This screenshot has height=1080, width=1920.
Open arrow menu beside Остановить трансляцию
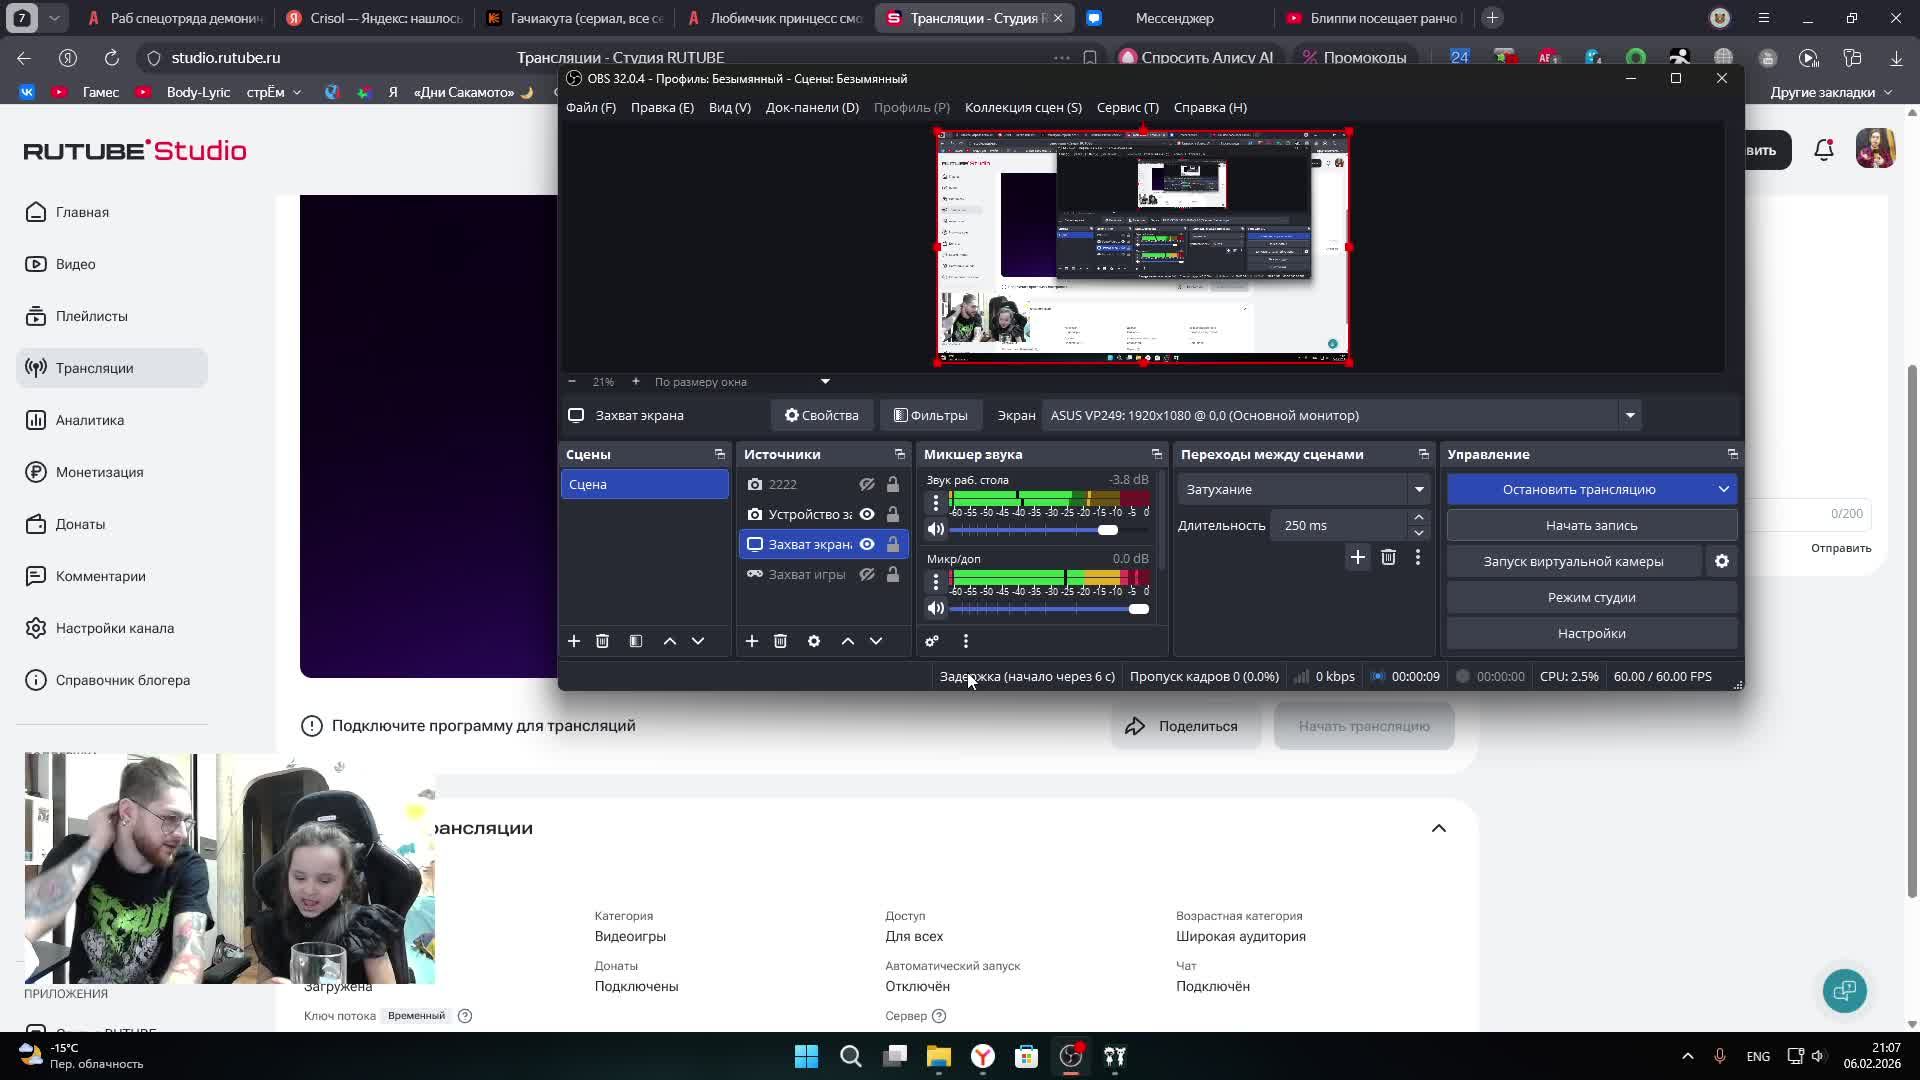tap(1723, 489)
